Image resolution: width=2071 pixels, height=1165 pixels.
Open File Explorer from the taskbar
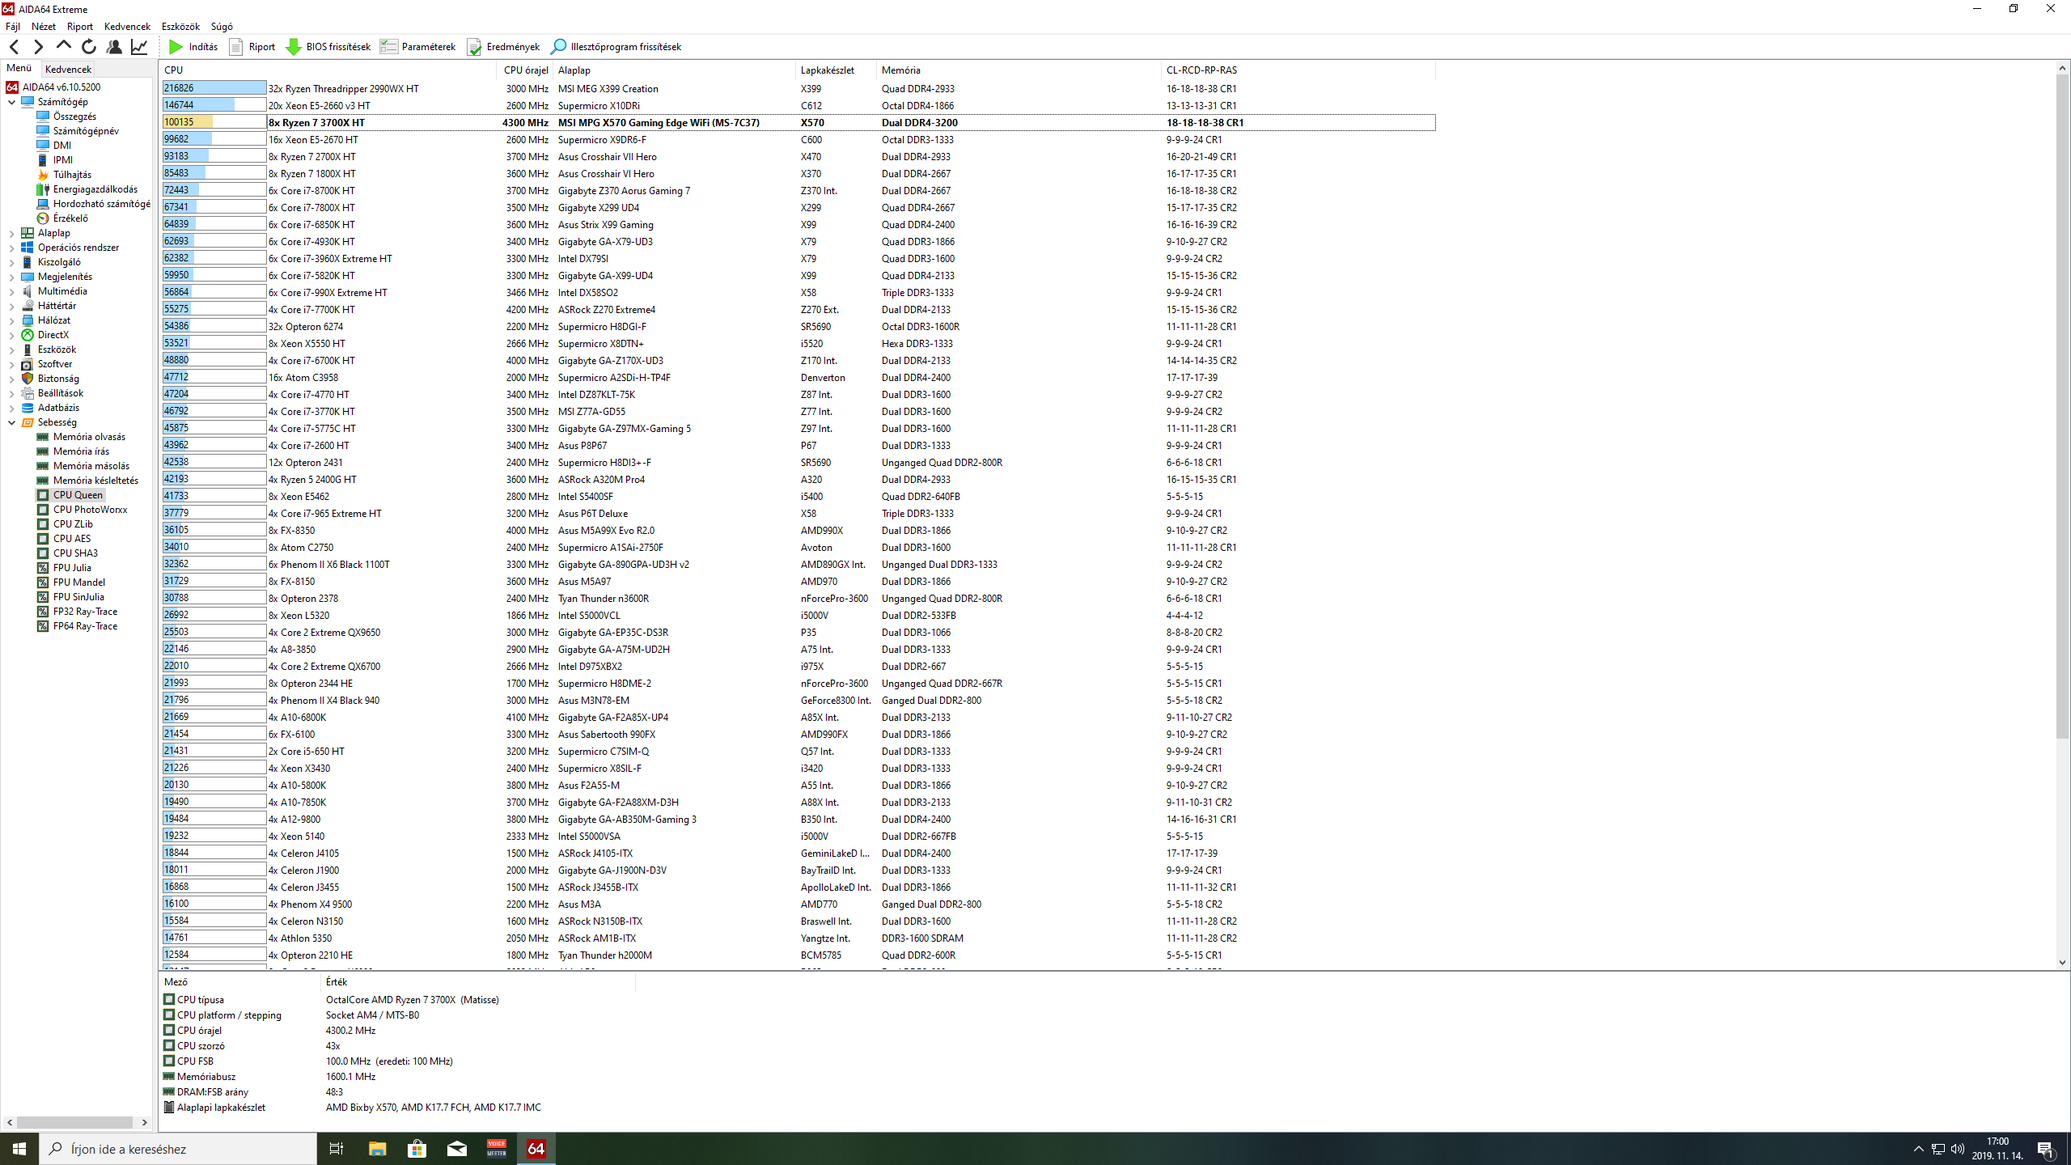[x=377, y=1149]
